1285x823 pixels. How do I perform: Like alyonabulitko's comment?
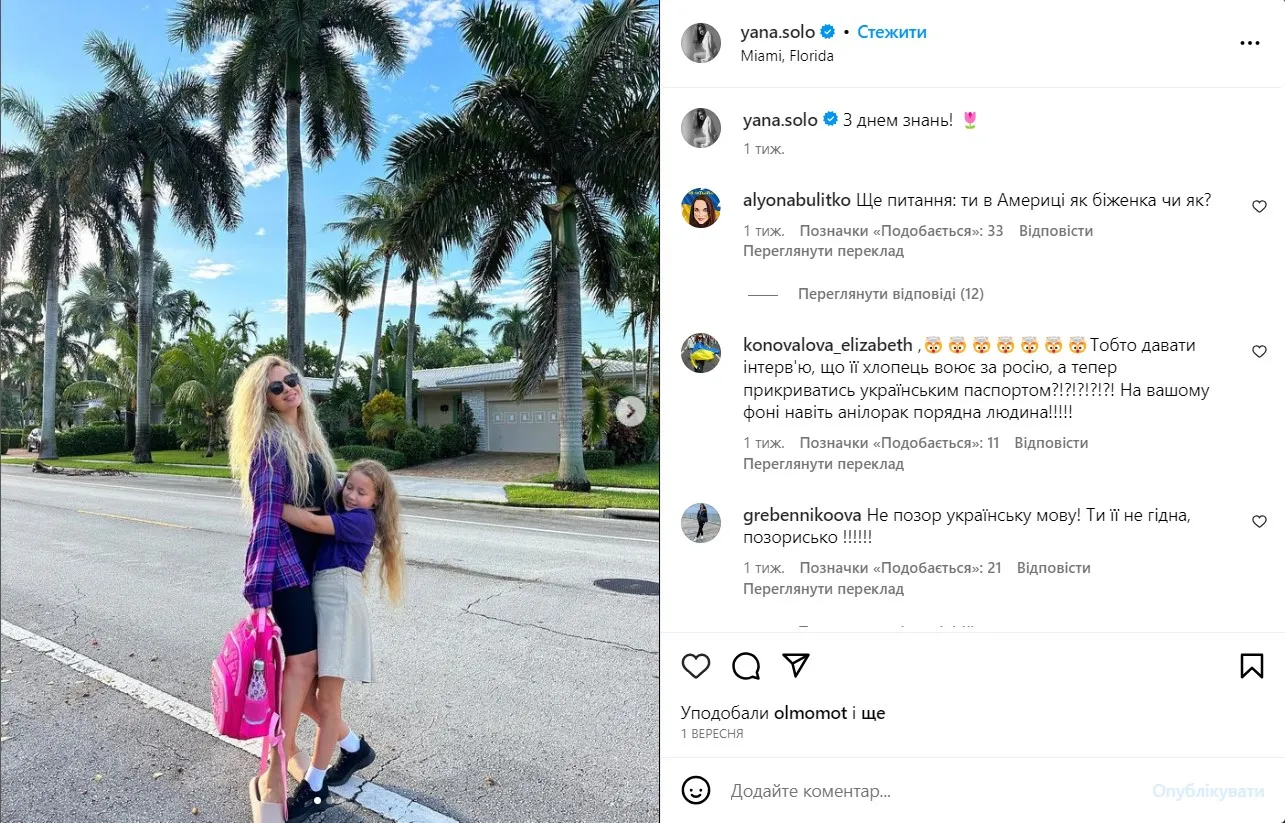coord(1260,206)
